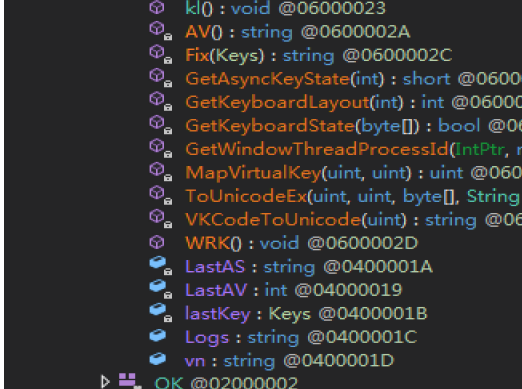Click the method icon beside WRK()
This screenshot has height=389, width=522.
(157, 242)
